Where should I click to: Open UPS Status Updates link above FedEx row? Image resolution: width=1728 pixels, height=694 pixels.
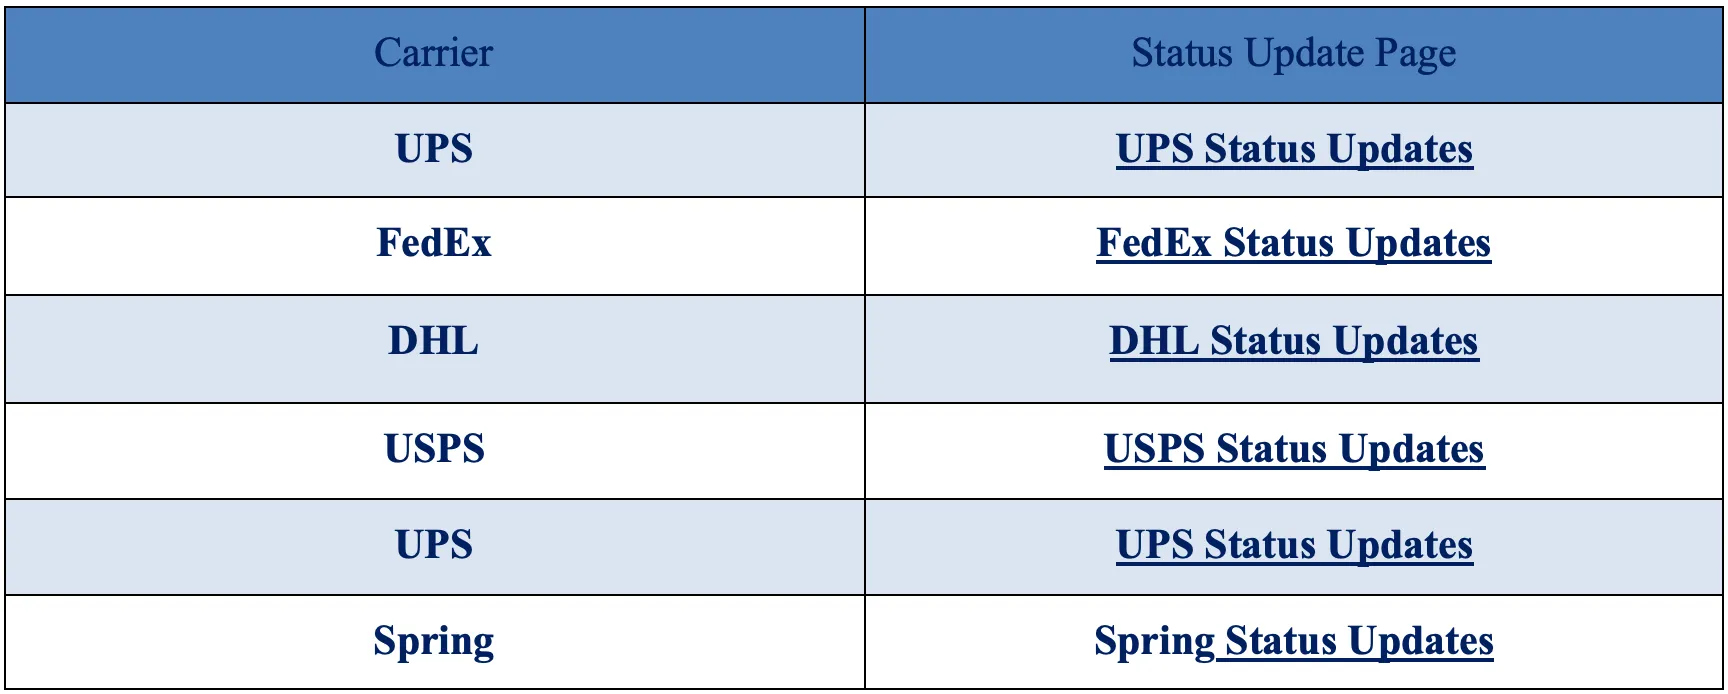[x=1294, y=149]
